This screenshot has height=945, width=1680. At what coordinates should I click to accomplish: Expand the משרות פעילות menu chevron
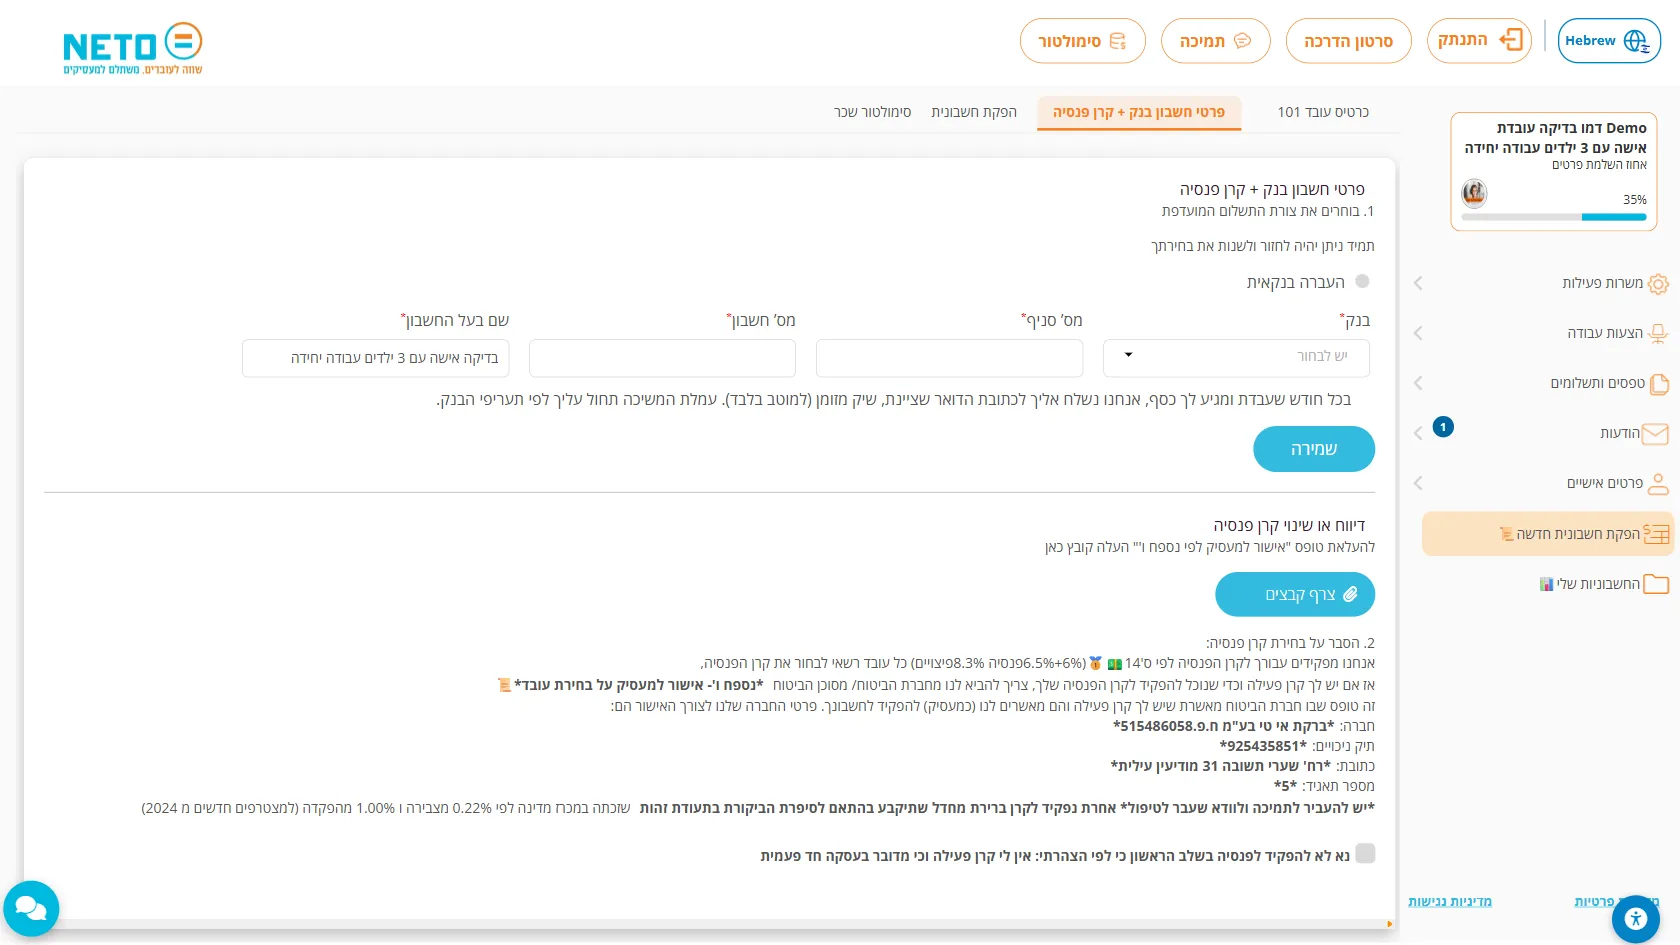(x=1418, y=283)
